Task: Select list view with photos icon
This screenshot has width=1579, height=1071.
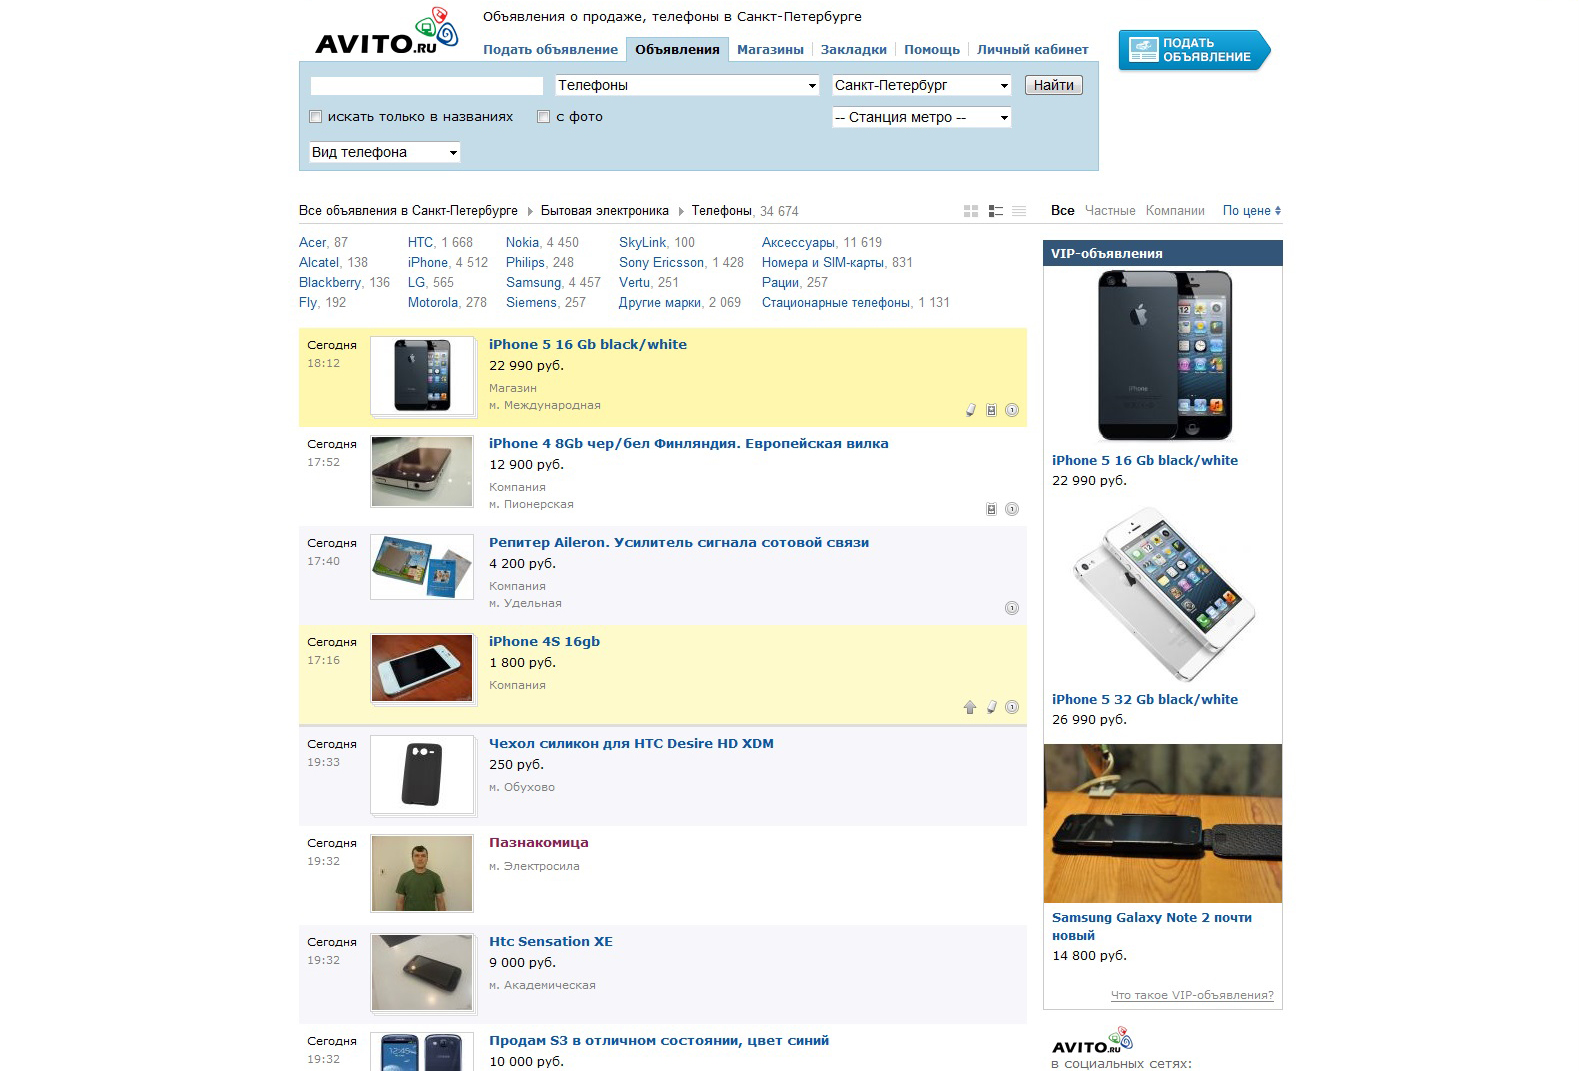Action: tap(995, 211)
